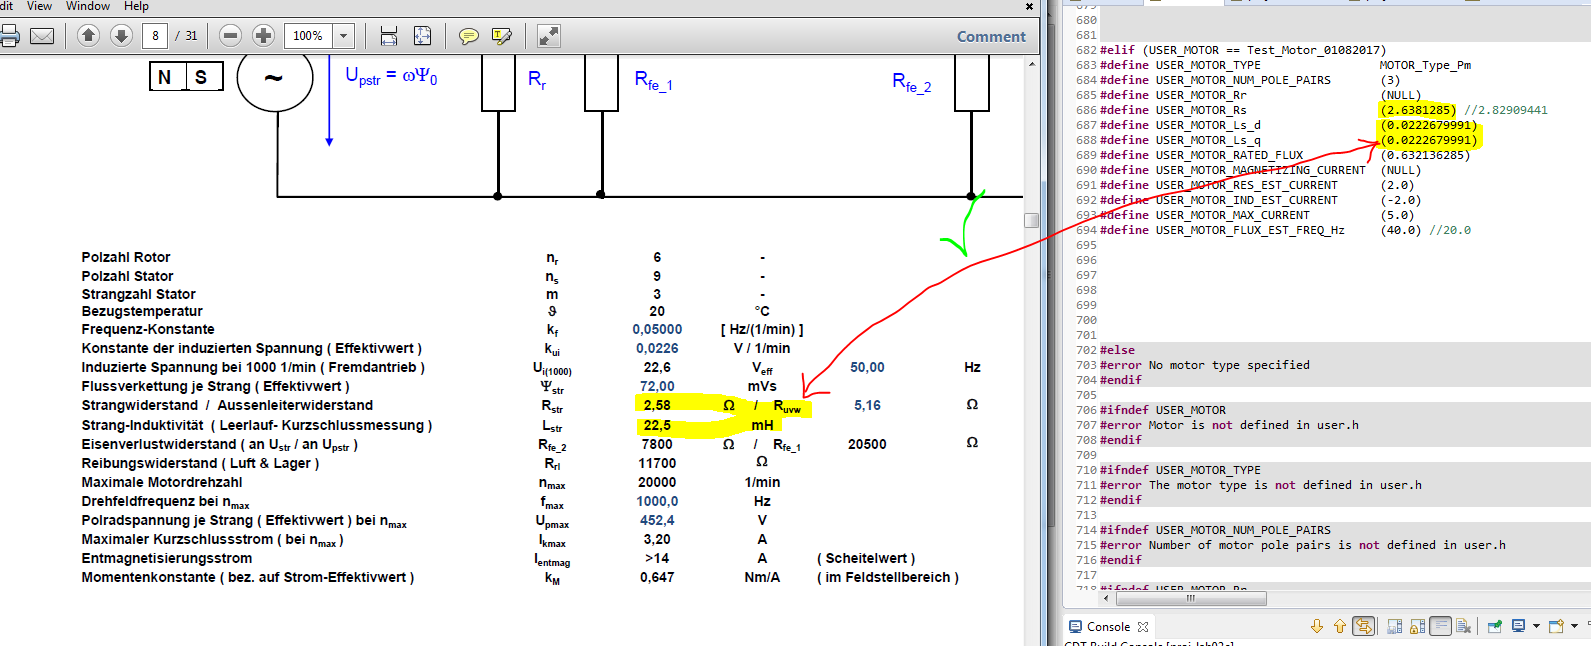Go to previous page with up arrow

(x=88, y=36)
